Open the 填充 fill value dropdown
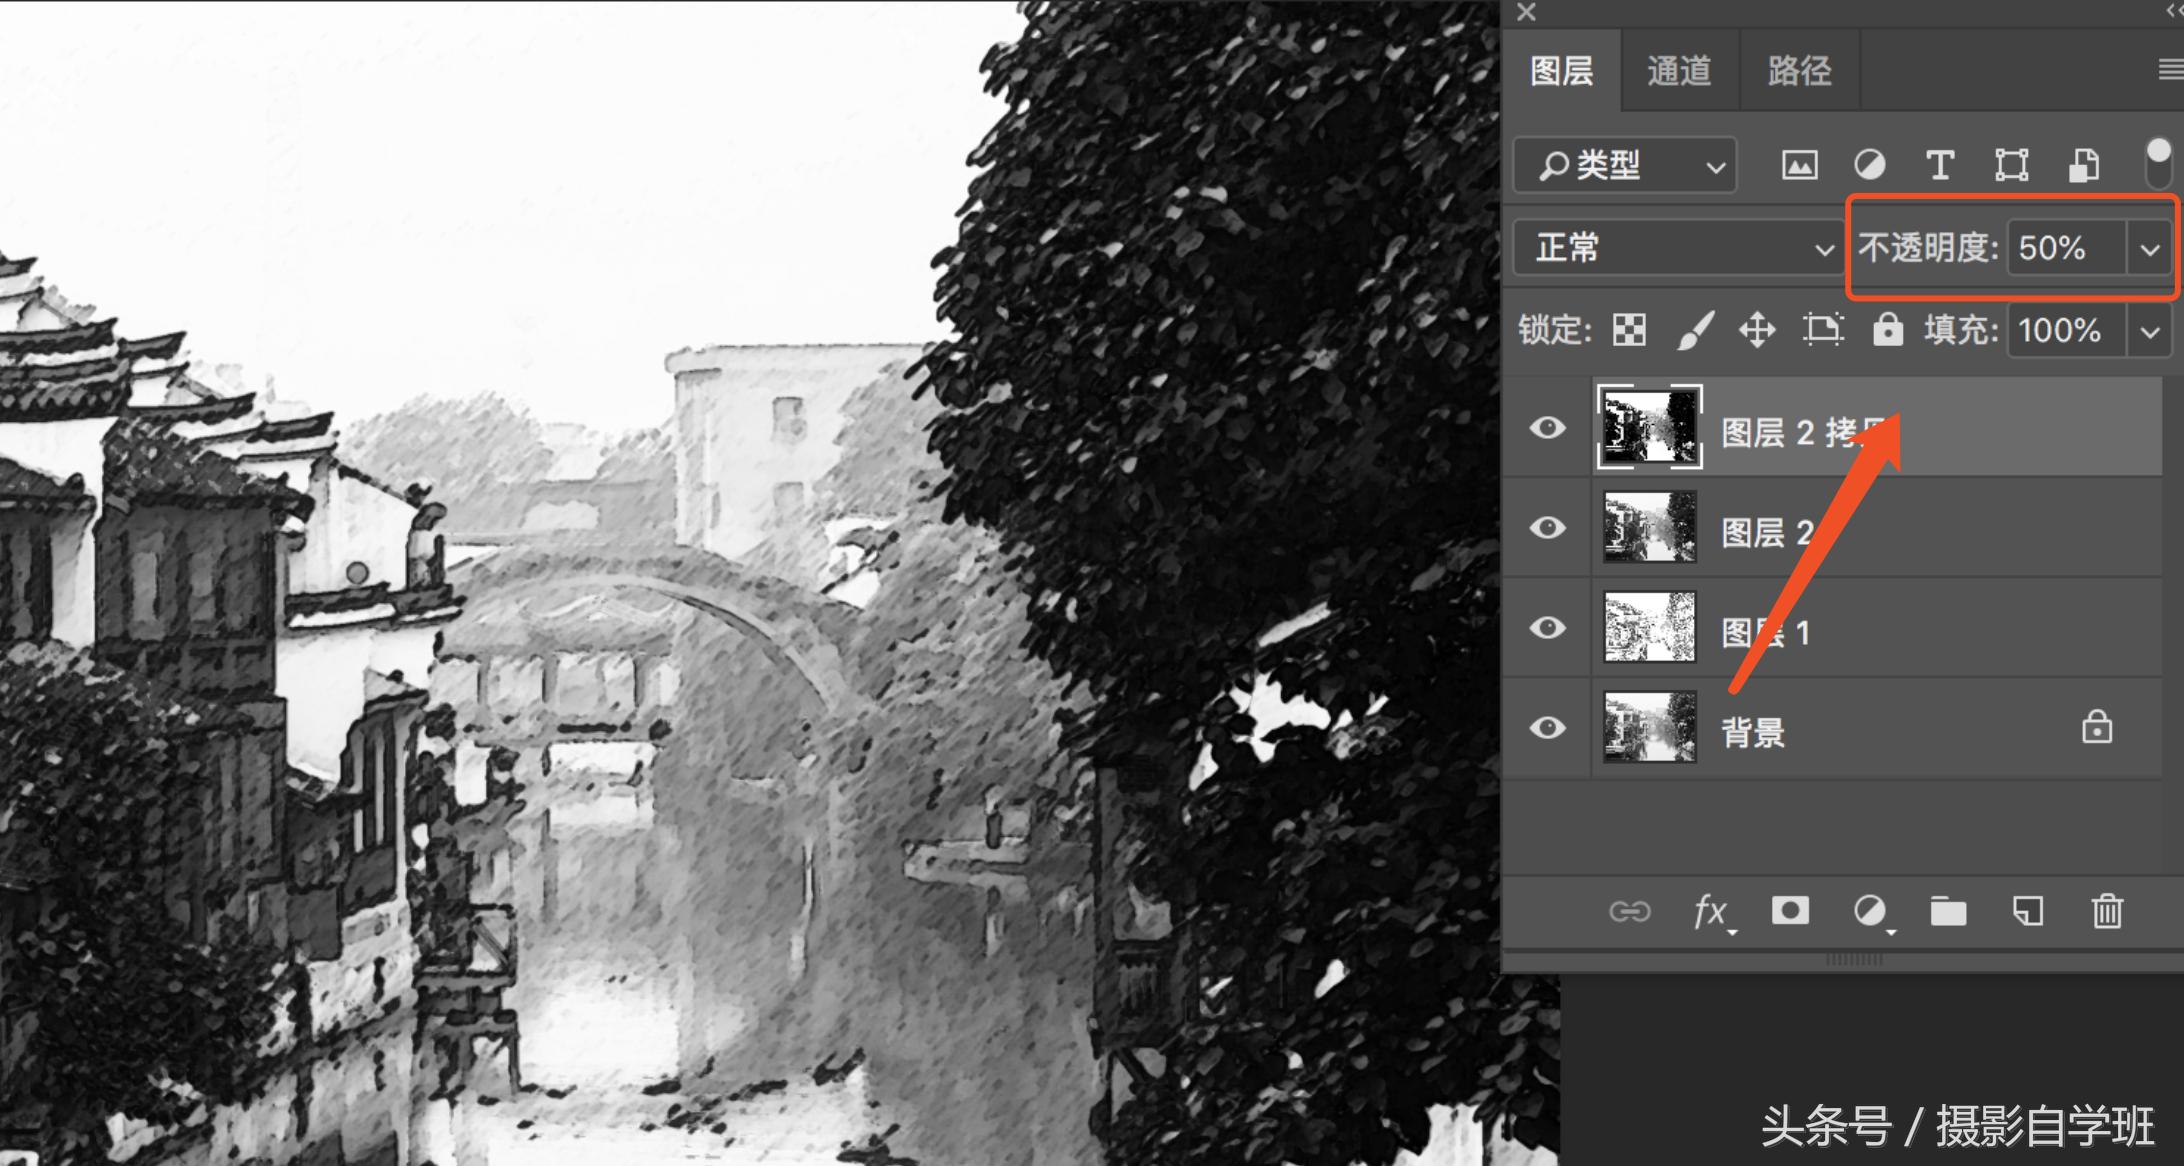2184x1166 pixels. [2148, 330]
